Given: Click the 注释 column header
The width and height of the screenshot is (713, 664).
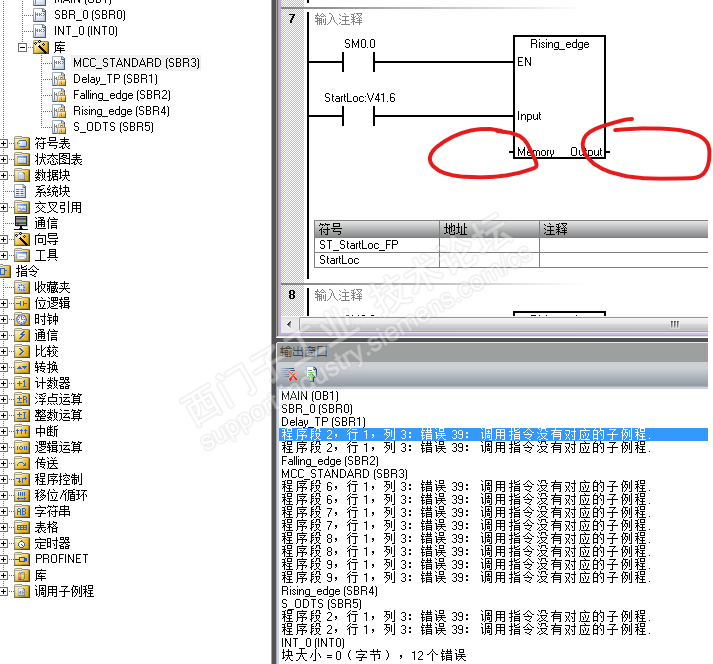Looking at the screenshot, I should click(x=623, y=229).
